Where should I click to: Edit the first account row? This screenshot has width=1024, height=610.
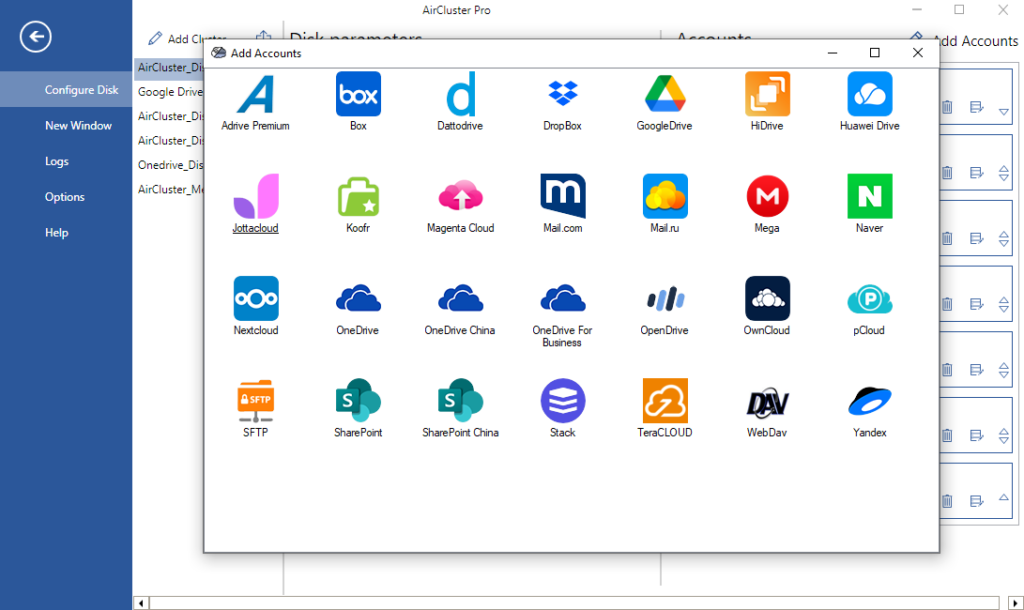pyautogui.click(x=976, y=106)
